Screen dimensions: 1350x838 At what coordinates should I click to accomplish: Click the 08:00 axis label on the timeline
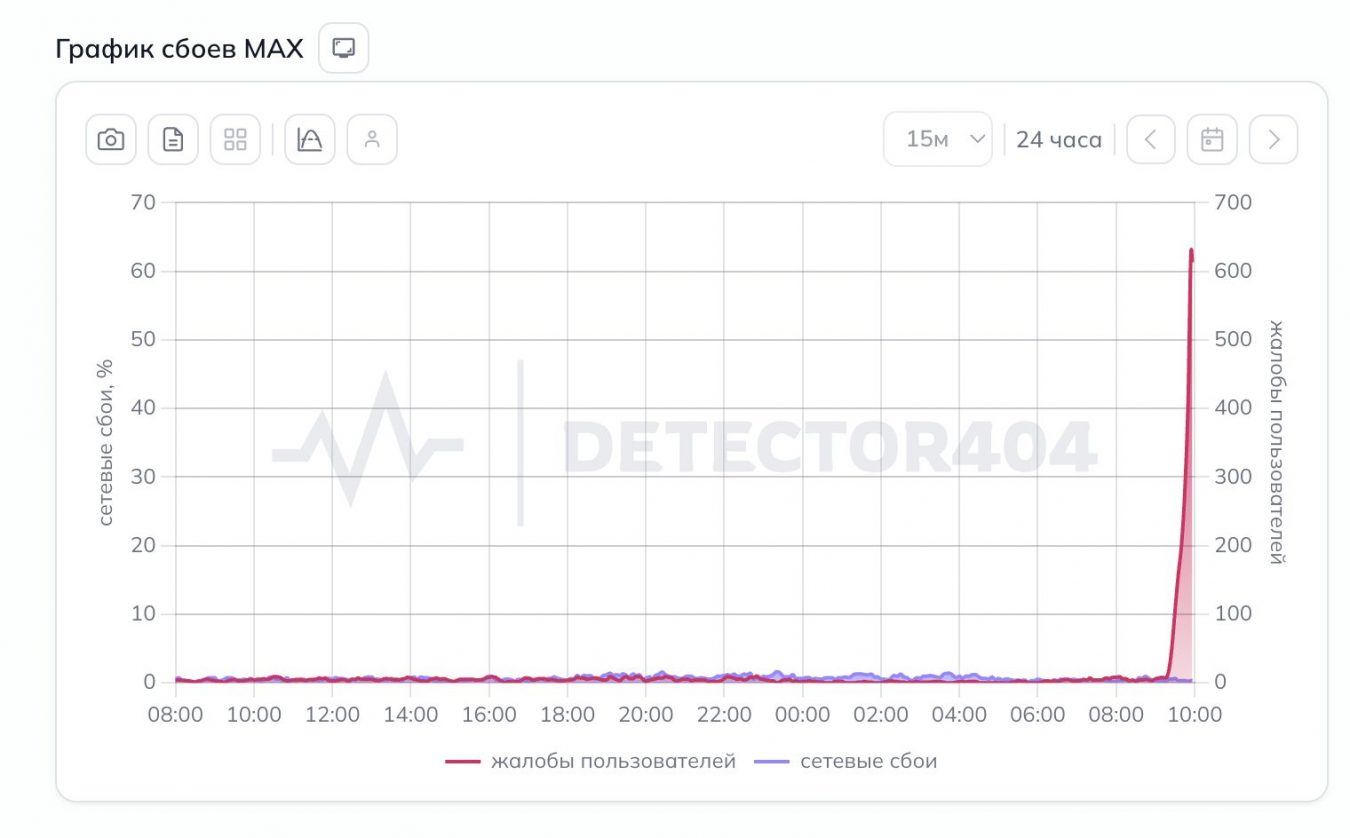[x=176, y=714]
